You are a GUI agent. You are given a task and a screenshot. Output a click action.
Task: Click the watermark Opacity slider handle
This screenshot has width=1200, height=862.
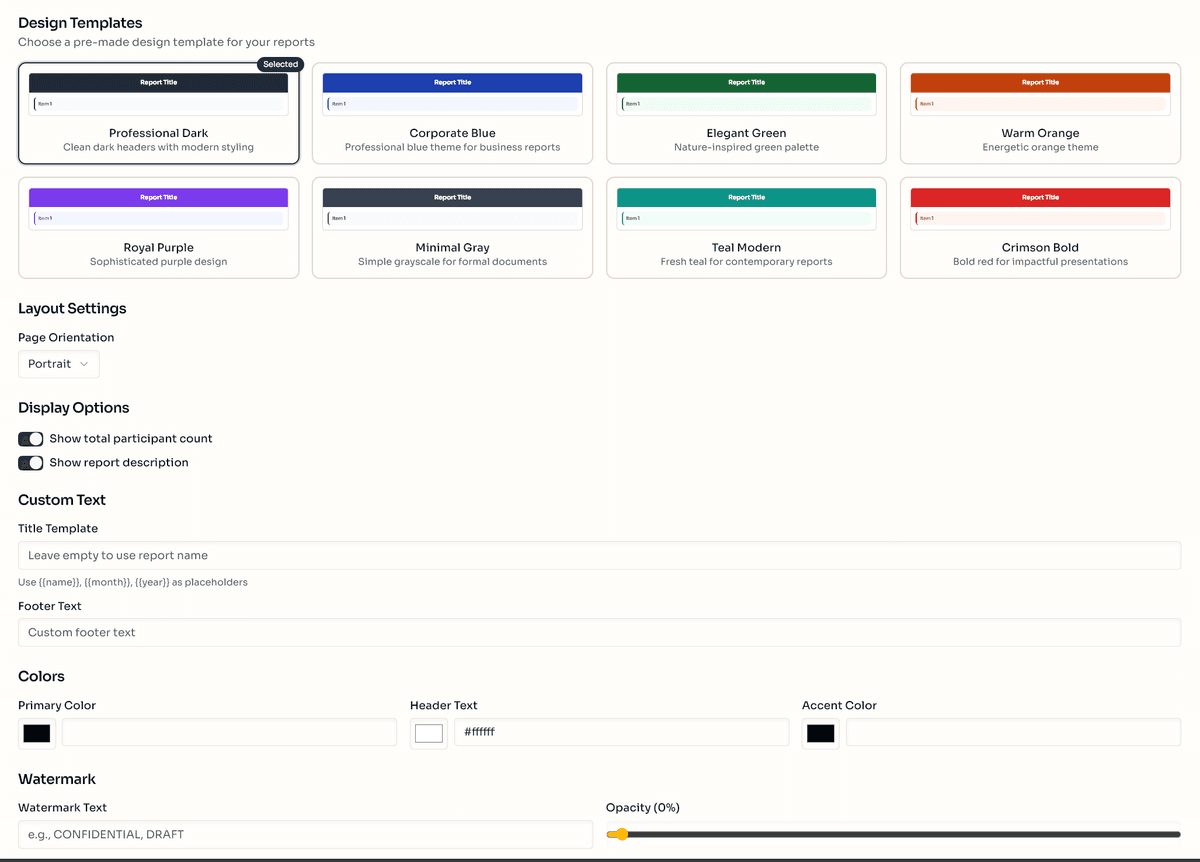pos(620,834)
